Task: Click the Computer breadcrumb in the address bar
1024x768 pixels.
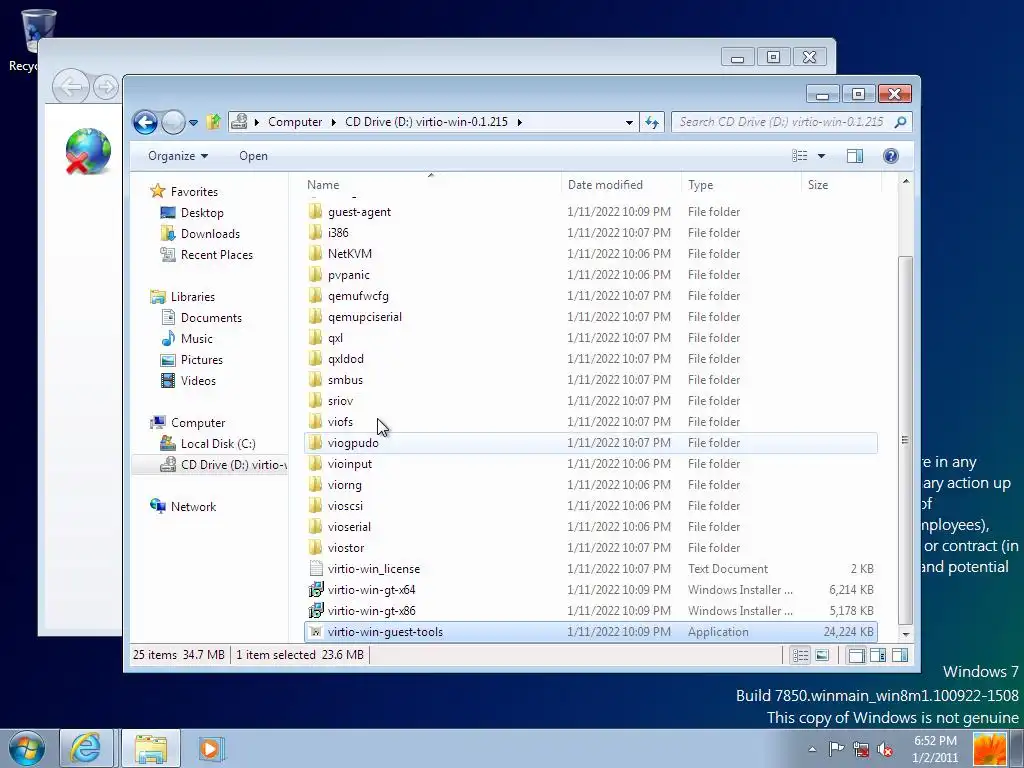Action: 295,122
